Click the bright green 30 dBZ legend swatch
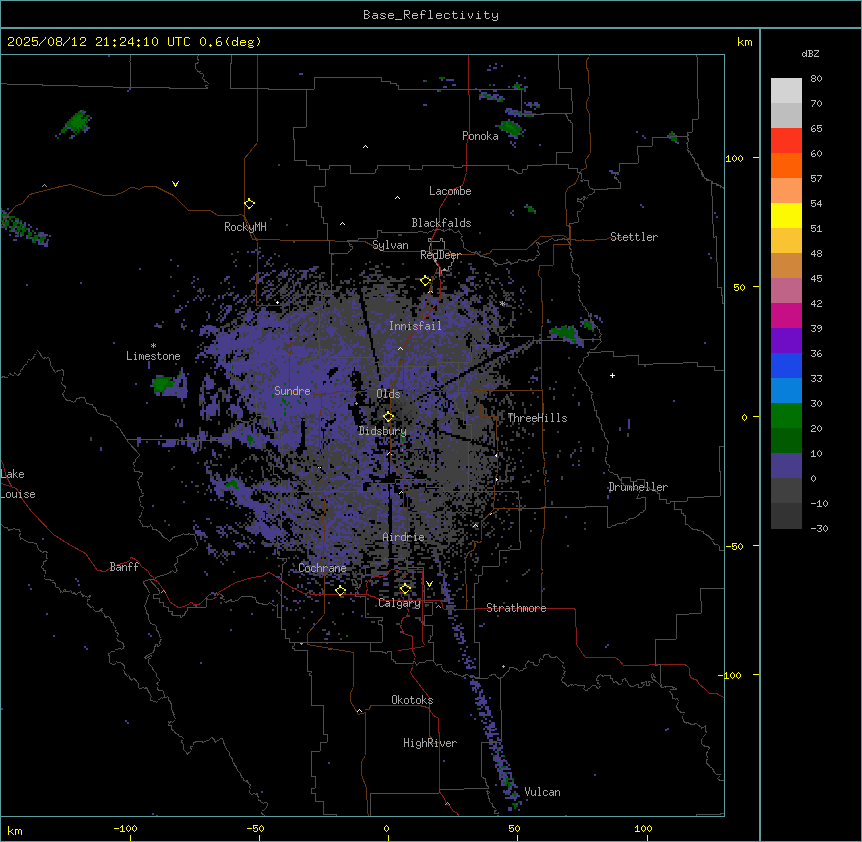Image resolution: width=862 pixels, height=842 pixels. tap(786, 416)
